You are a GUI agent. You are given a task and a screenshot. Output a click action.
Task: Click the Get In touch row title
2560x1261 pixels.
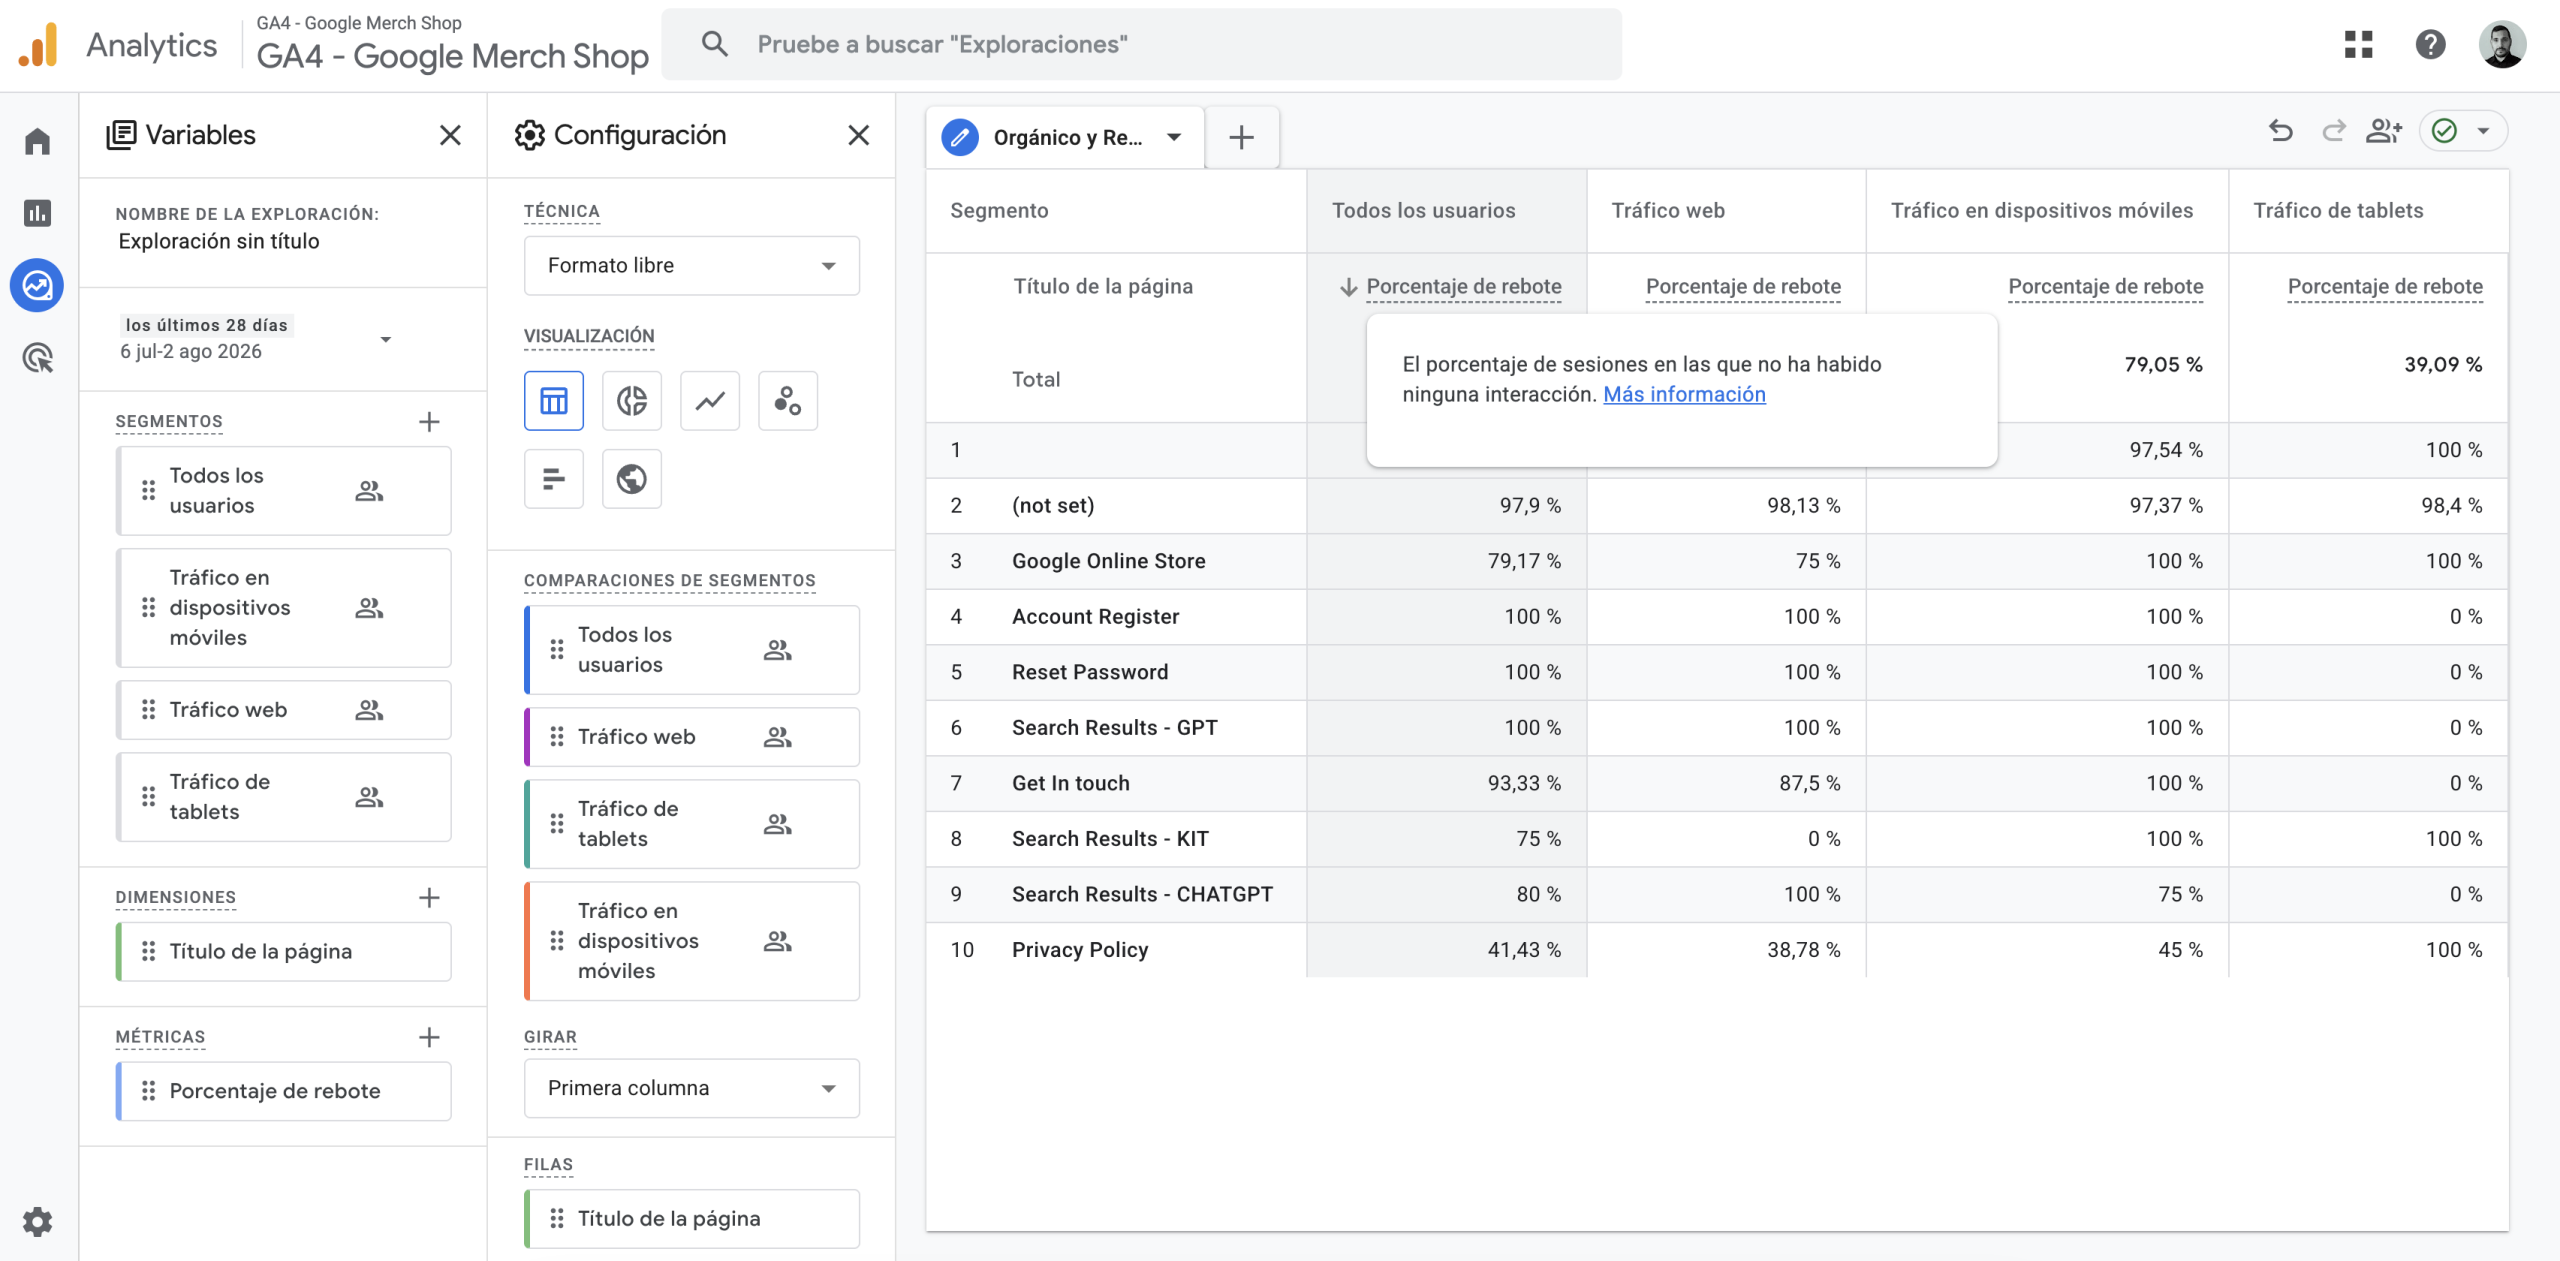(x=1071, y=783)
